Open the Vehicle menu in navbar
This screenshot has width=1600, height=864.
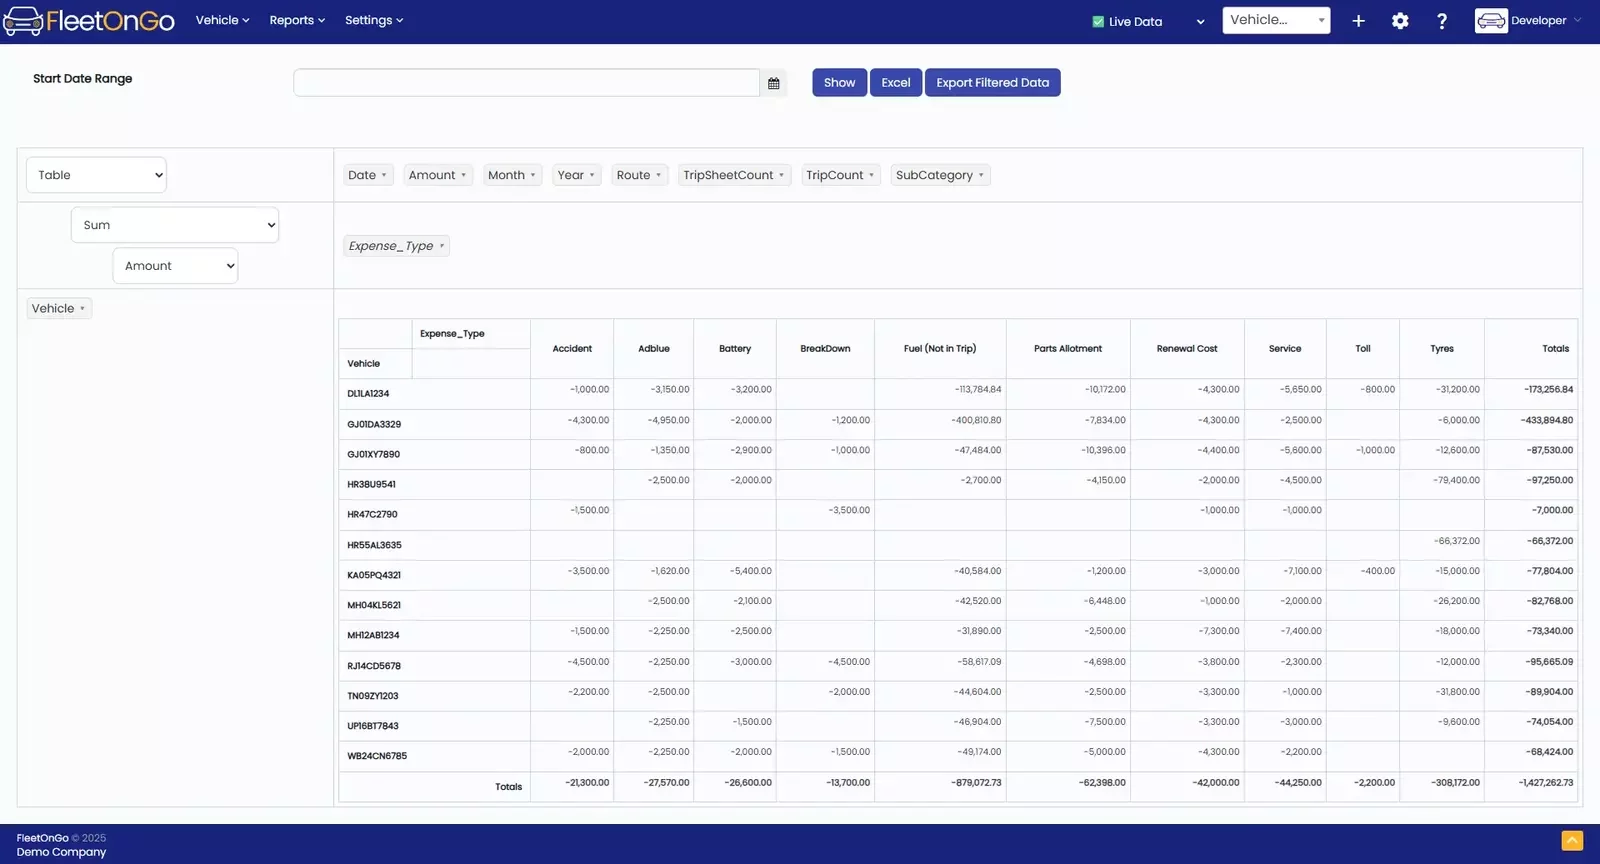click(222, 20)
